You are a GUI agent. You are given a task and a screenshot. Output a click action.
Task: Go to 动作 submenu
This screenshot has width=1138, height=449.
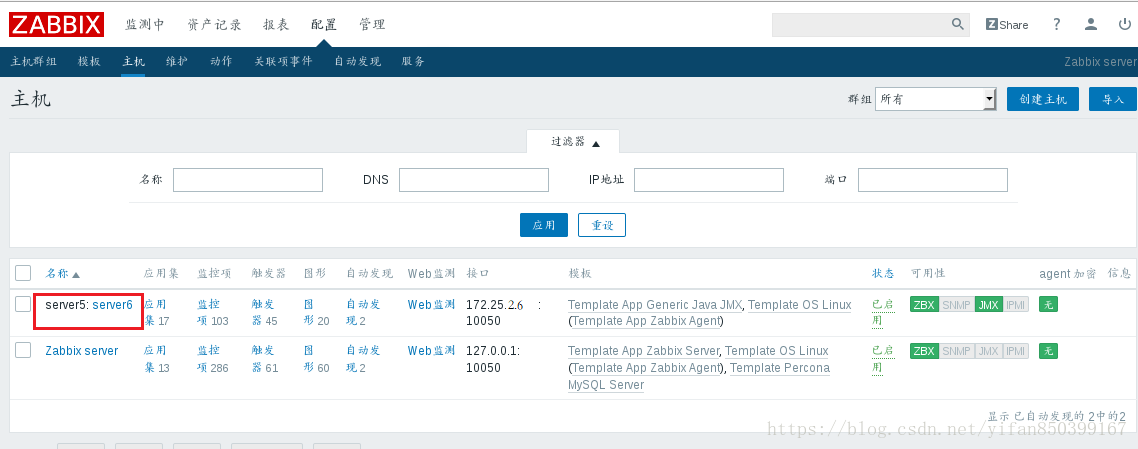221,62
